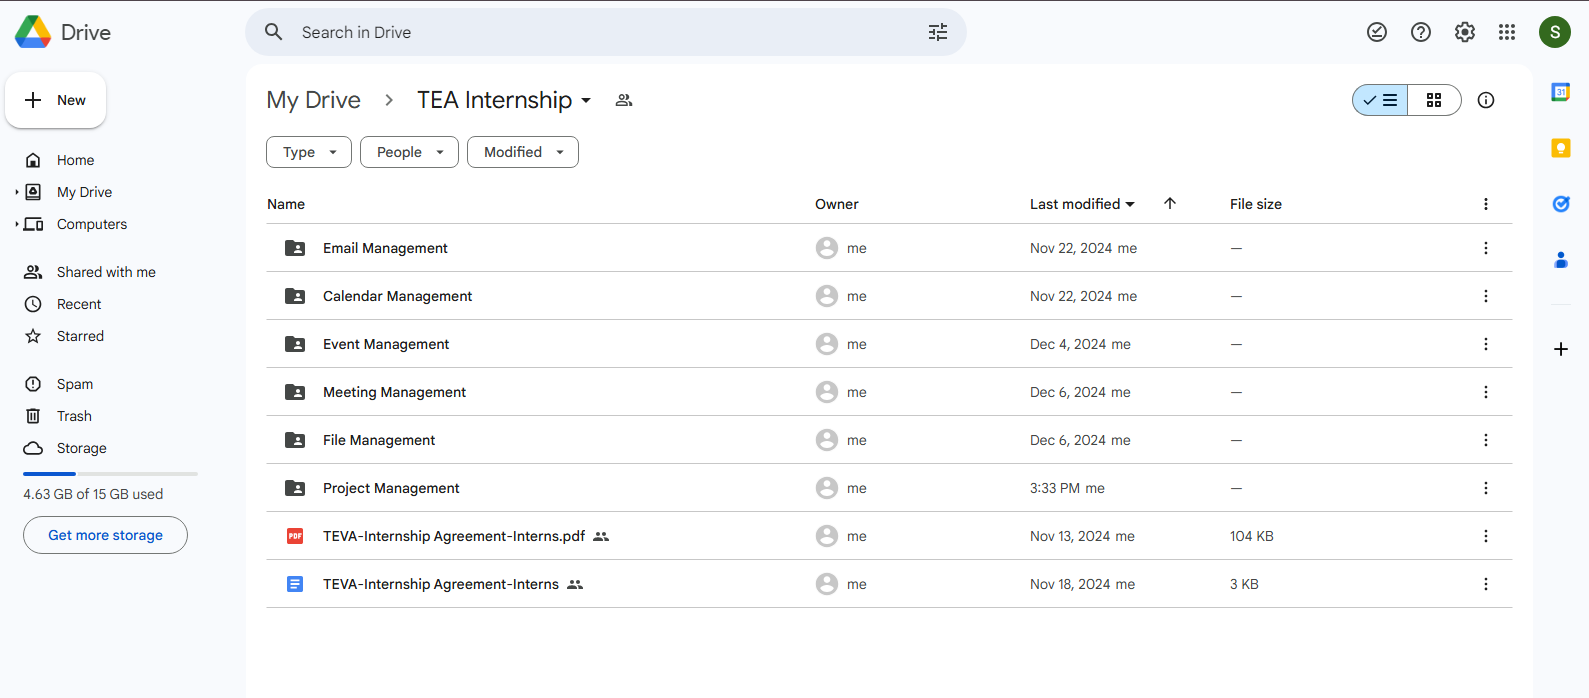Open Drive settings gear icon
This screenshot has height=698, width=1589.
[x=1465, y=32]
